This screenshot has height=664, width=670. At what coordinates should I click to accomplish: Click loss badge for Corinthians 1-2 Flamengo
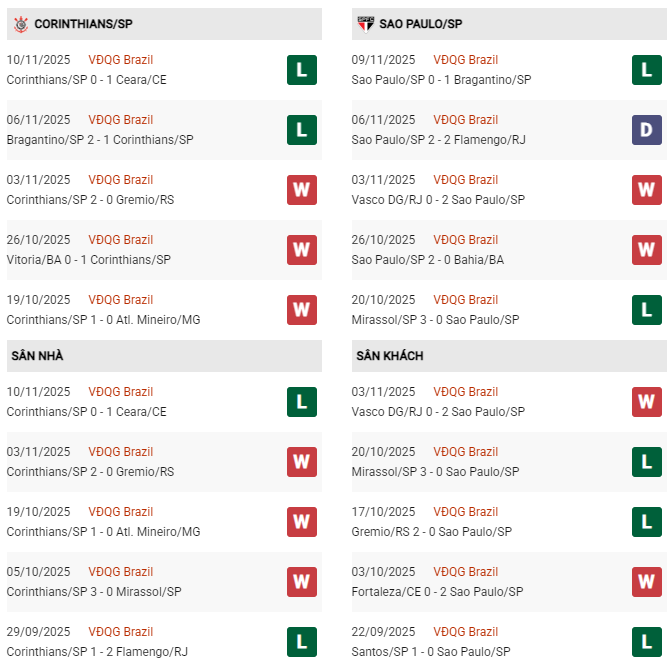pos(302,642)
